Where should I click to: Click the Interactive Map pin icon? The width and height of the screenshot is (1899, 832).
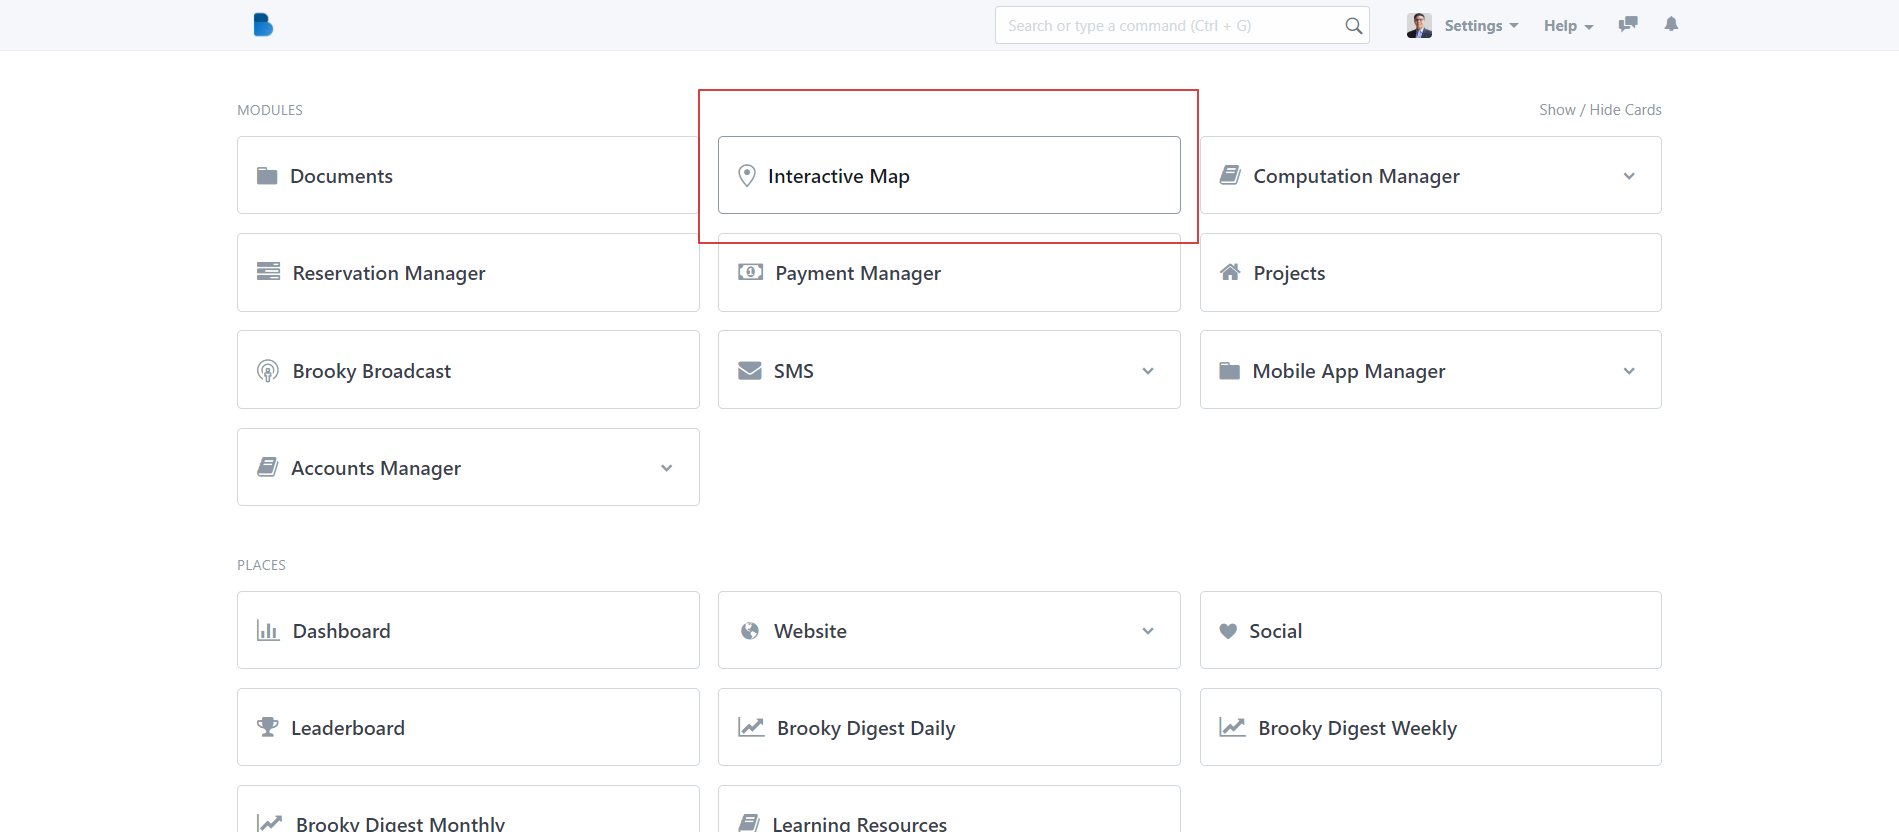[746, 176]
